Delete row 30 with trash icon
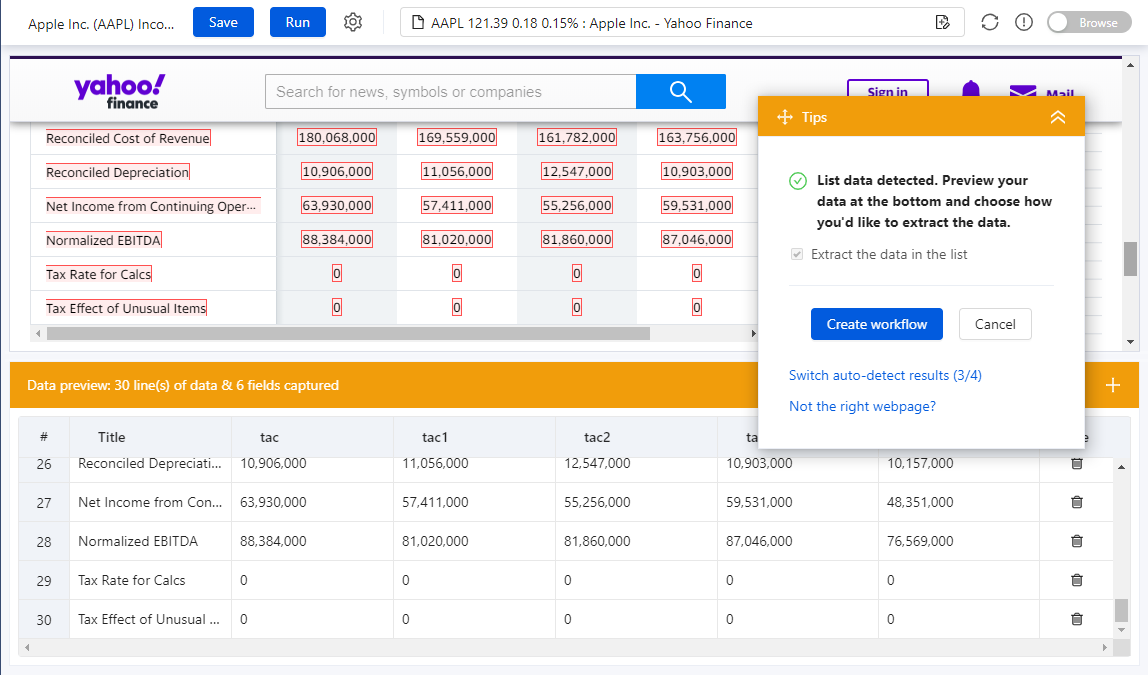This screenshot has width=1148, height=675. [x=1077, y=619]
